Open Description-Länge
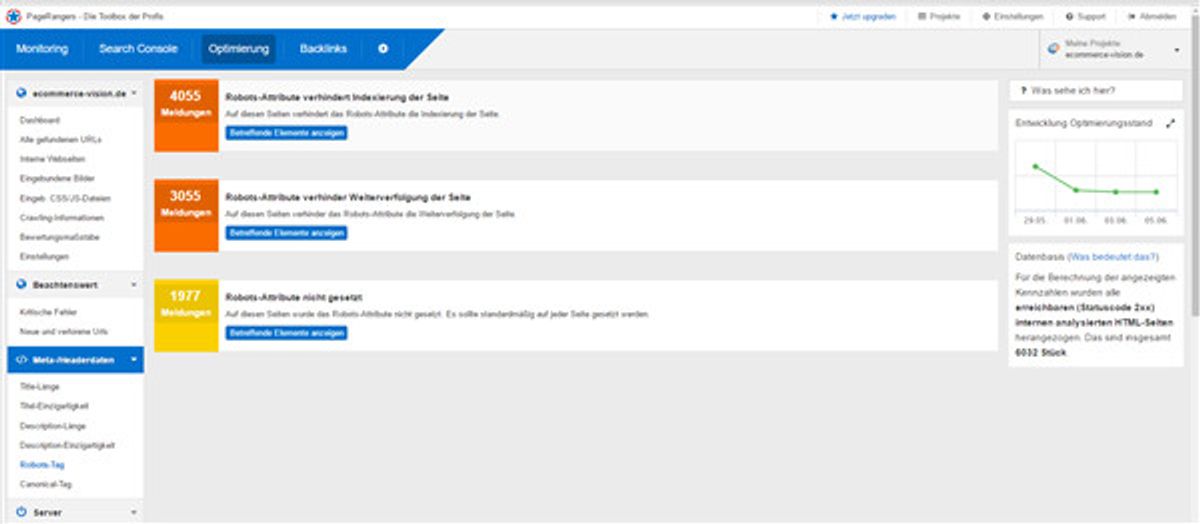Viewport: 1200px width, 524px height. click(x=53, y=426)
